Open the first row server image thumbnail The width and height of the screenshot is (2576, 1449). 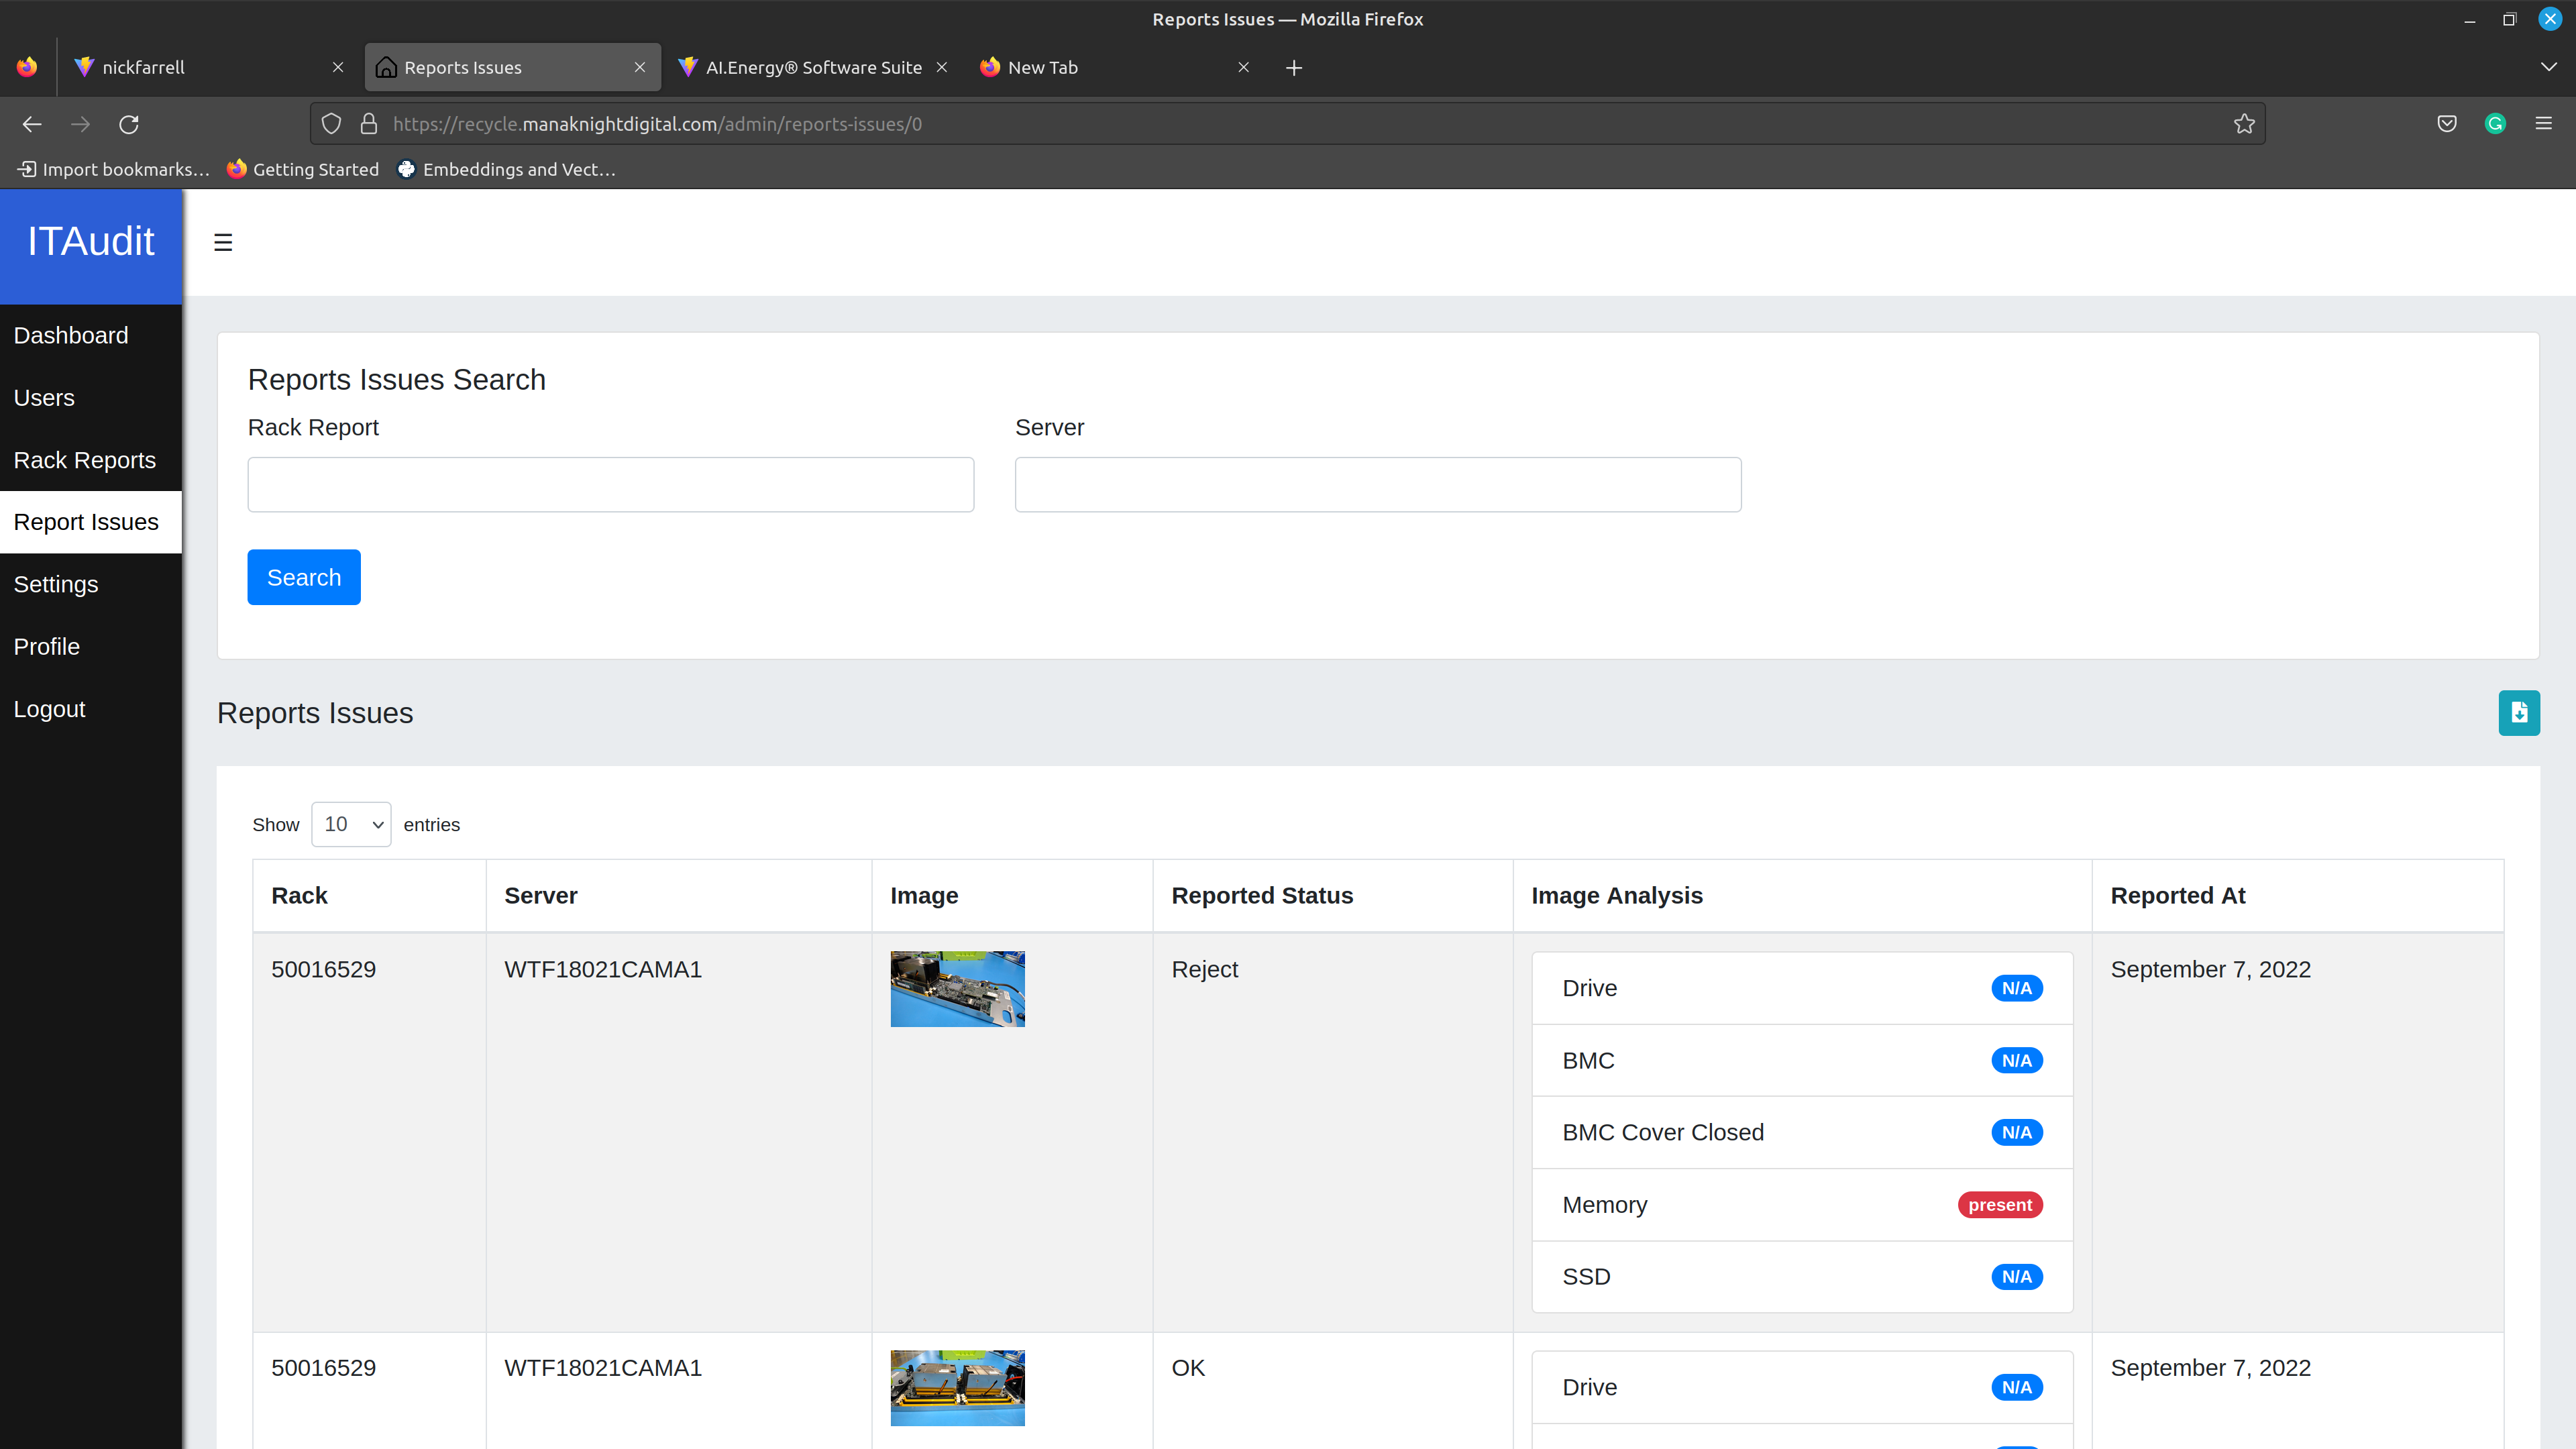click(957, 988)
